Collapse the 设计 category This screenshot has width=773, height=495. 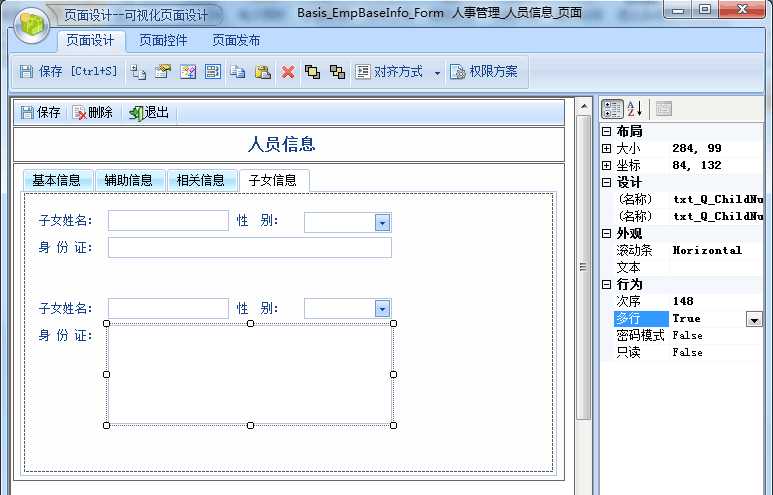tap(607, 182)
